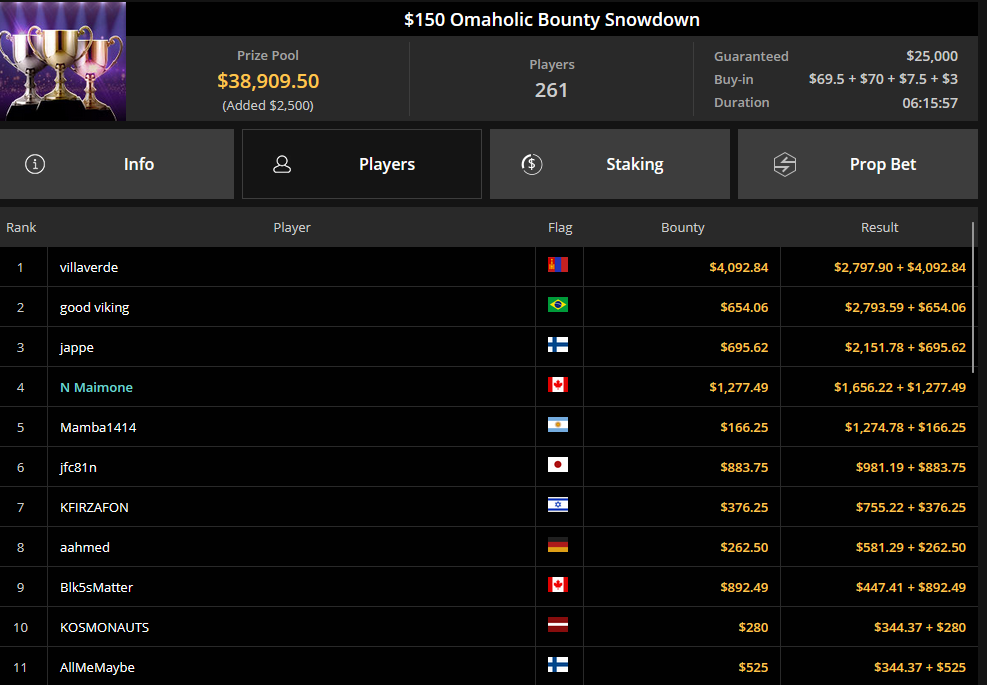Viewport: 987px width, 685px height.
Task: Click the Players person icon
Action: [282, 164]
